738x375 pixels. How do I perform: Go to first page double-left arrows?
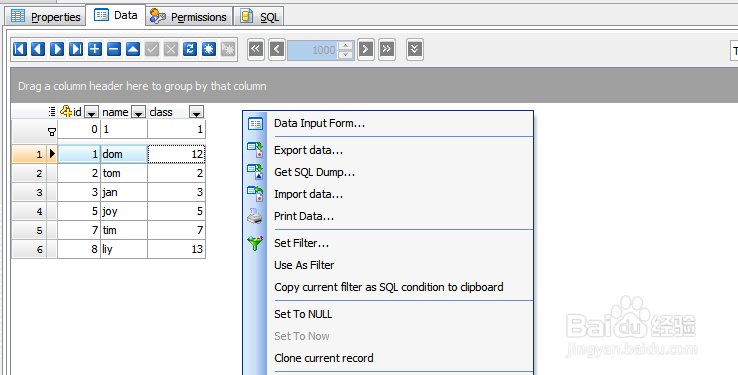point(256,49)
